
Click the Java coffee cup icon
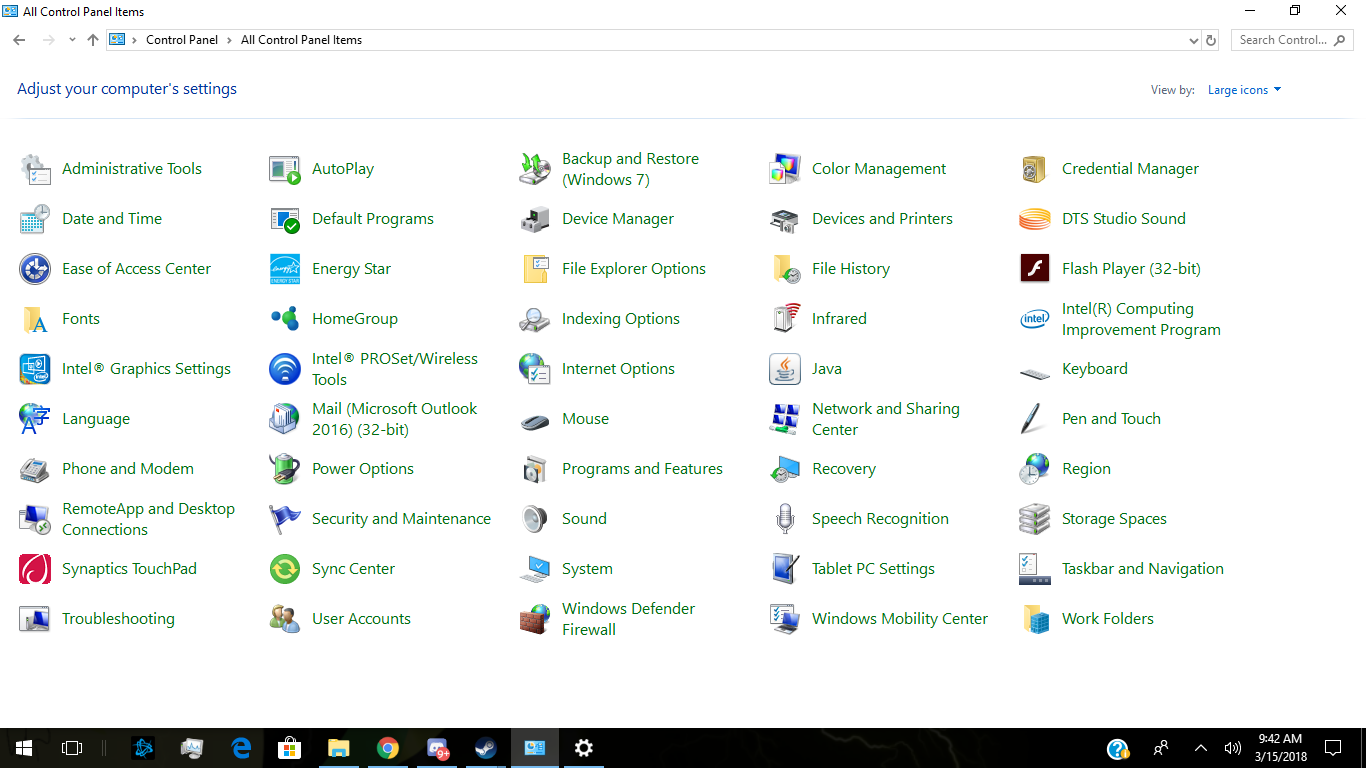click(785, 369)
